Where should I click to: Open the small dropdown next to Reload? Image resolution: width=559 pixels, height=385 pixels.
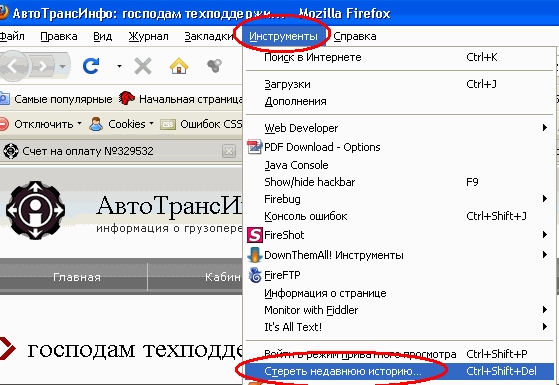tap(119, 66)
